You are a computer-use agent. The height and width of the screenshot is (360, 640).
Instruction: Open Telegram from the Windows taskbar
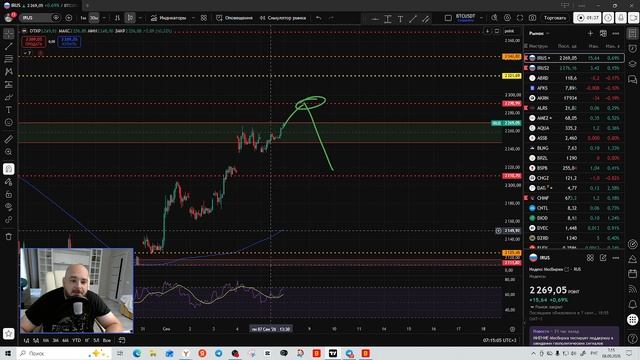[219, 353]
